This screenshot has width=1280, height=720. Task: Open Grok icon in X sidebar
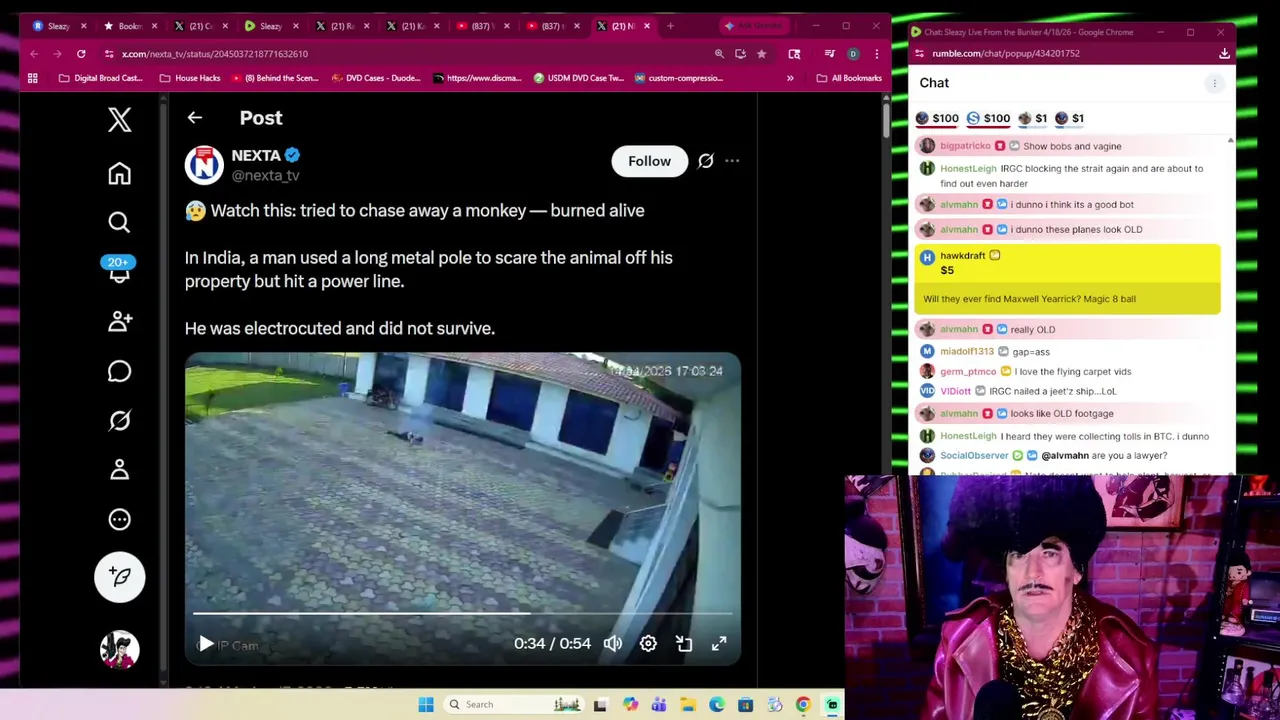click(119, 421)
